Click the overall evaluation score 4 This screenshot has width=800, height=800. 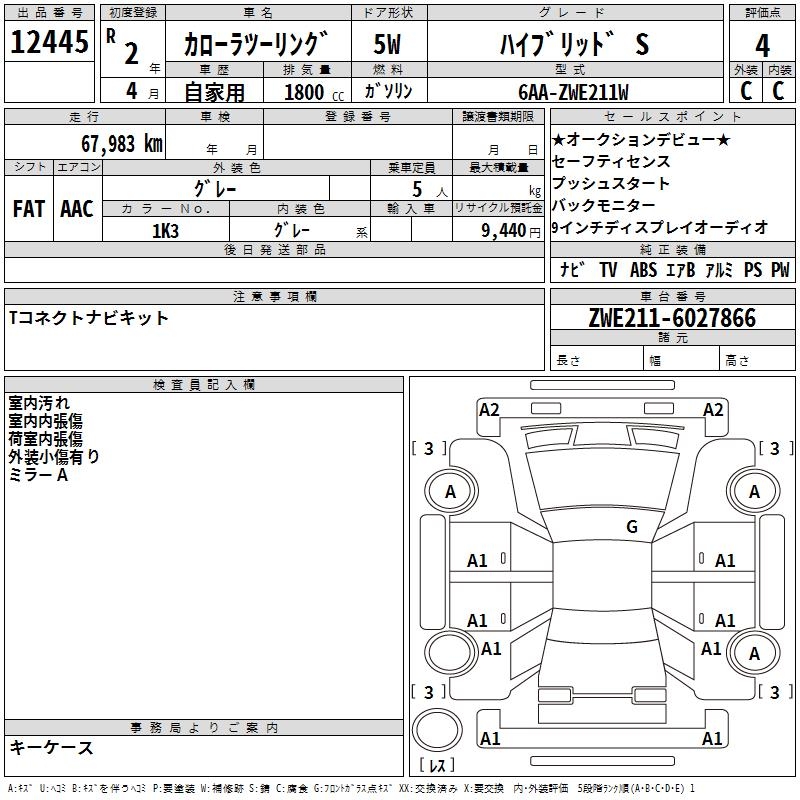(x=762, y=45)
